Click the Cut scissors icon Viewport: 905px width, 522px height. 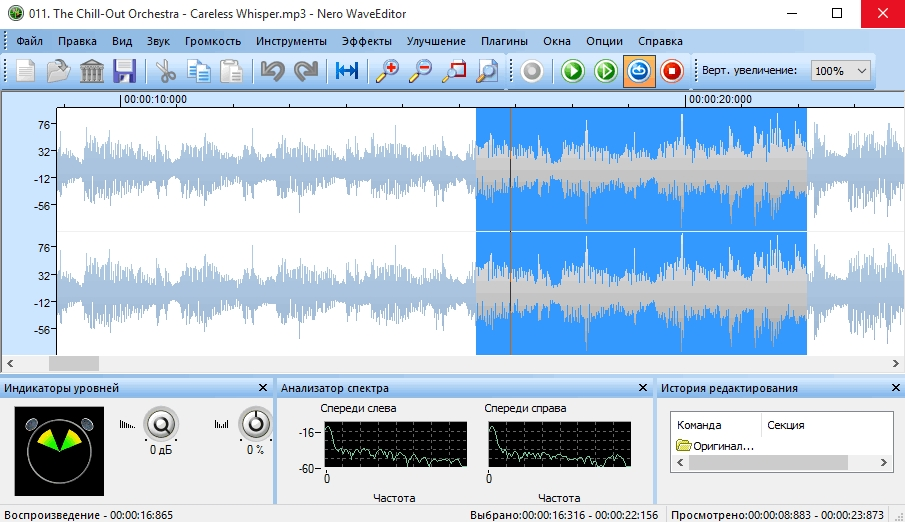(166, 71)
